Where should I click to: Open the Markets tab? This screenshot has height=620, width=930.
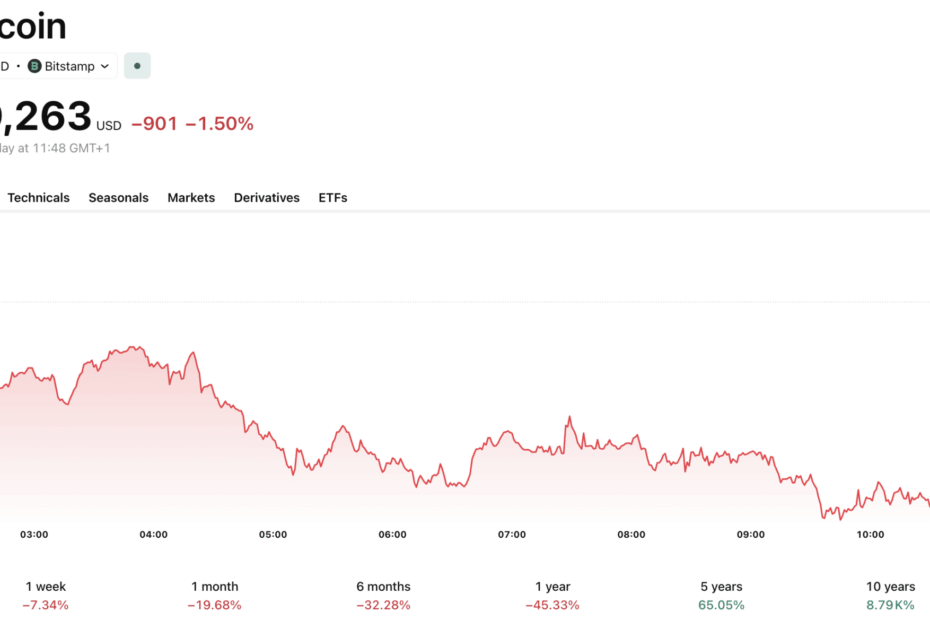pyautogui.click(x=191, y=198)
